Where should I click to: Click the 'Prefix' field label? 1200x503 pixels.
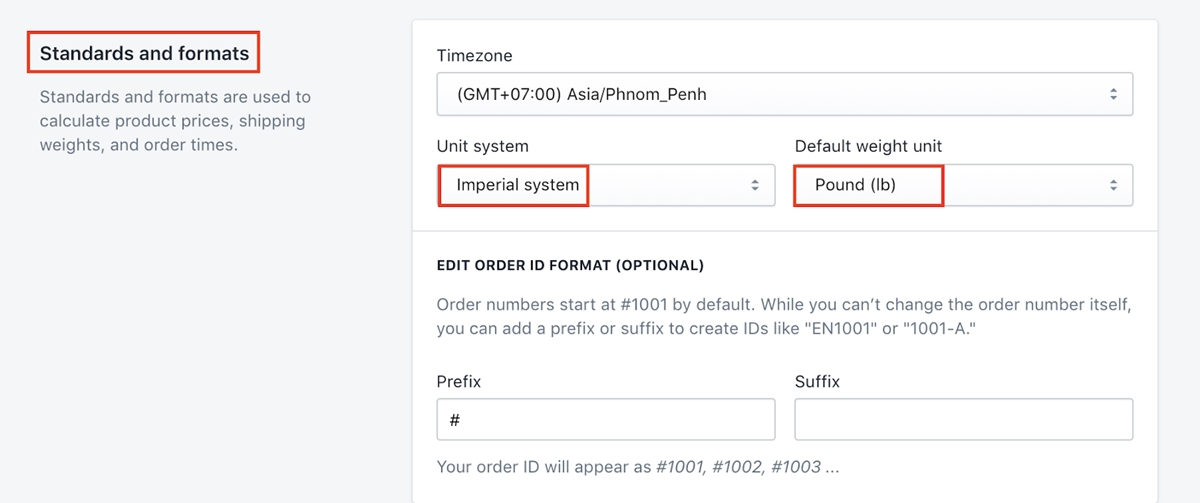(459, 382)
